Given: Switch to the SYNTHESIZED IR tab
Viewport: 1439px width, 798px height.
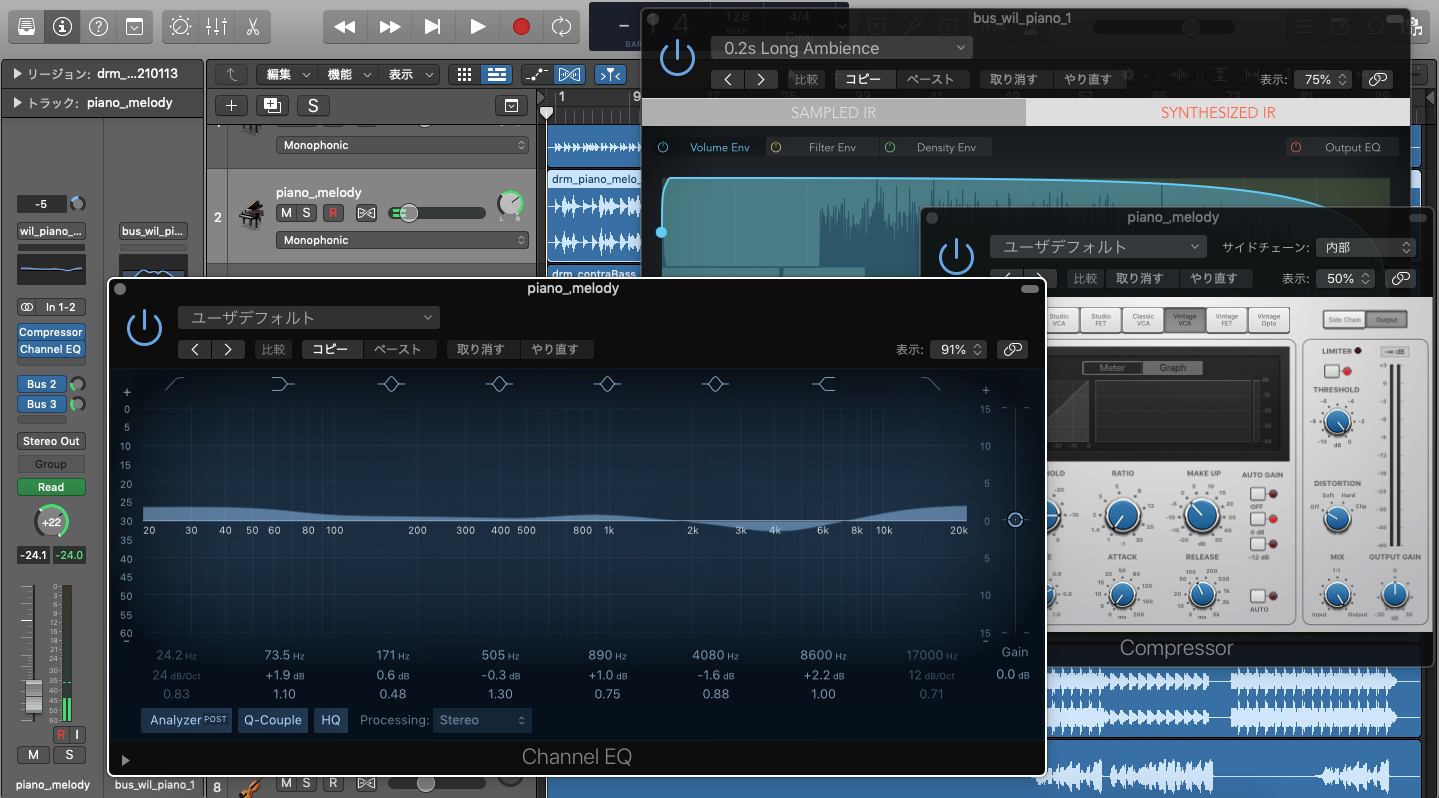Looking at the screenshot, I should pyautogui.click(x=1218, y=112).
